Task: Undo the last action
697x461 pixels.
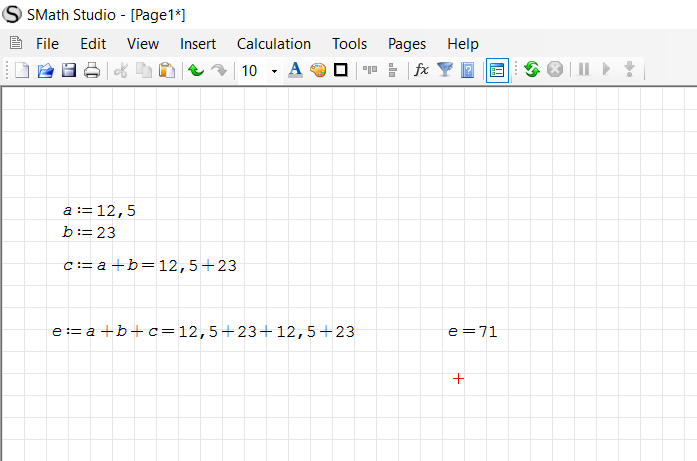Action: (x=196, y=70)
